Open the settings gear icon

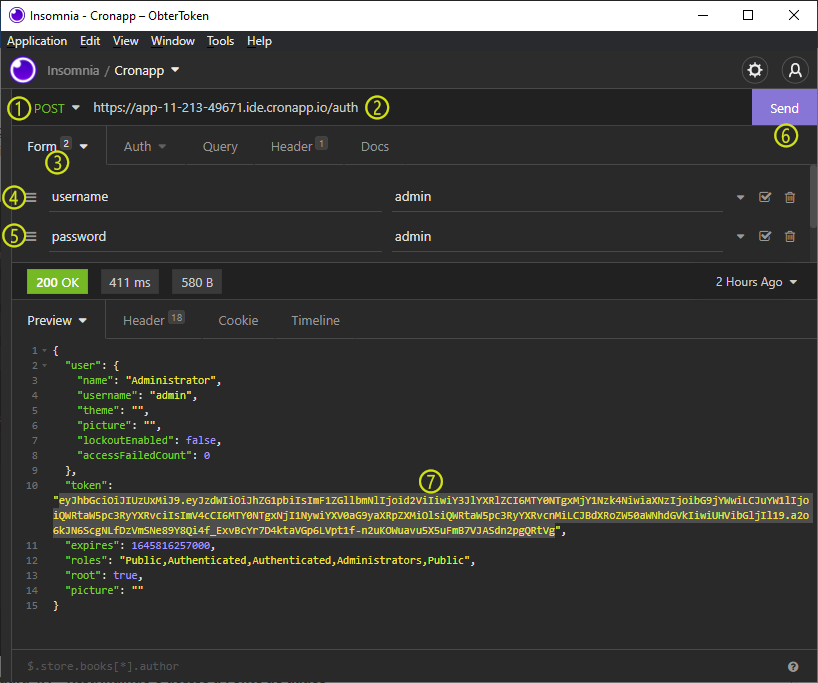[754, 70]
